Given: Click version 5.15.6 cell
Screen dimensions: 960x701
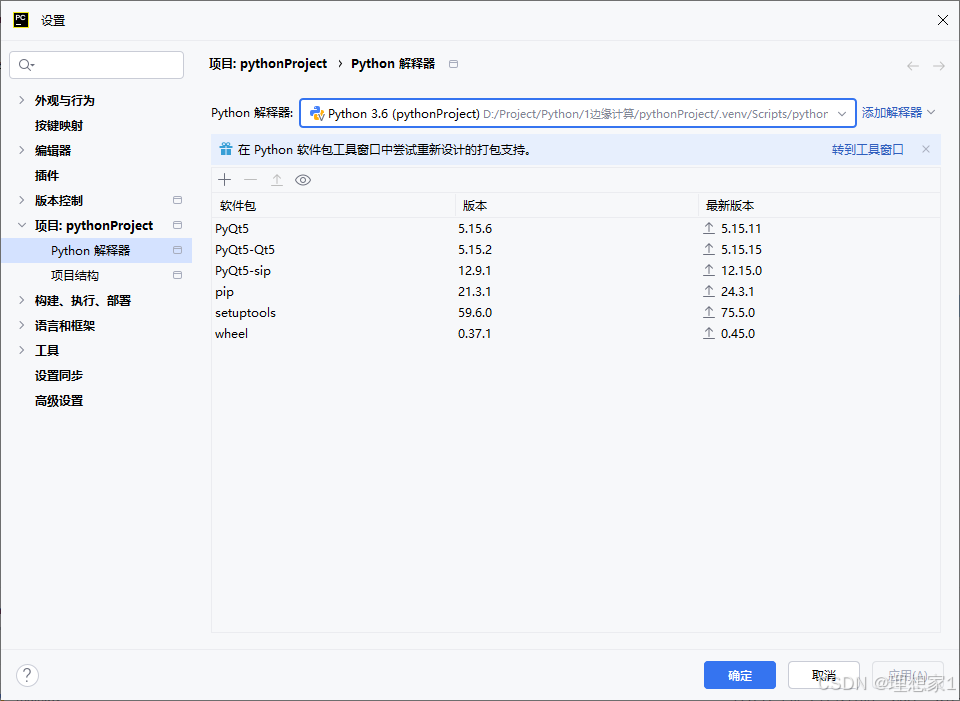Looking at the screenshot, I should coord(475,228).
